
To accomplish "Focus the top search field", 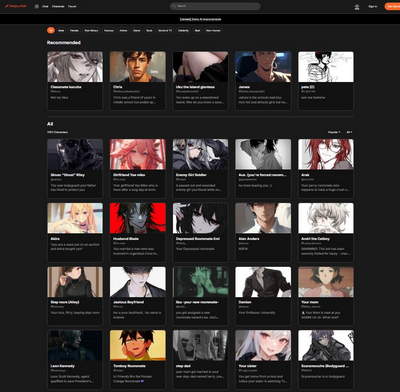I will click(x=215, y=6).
